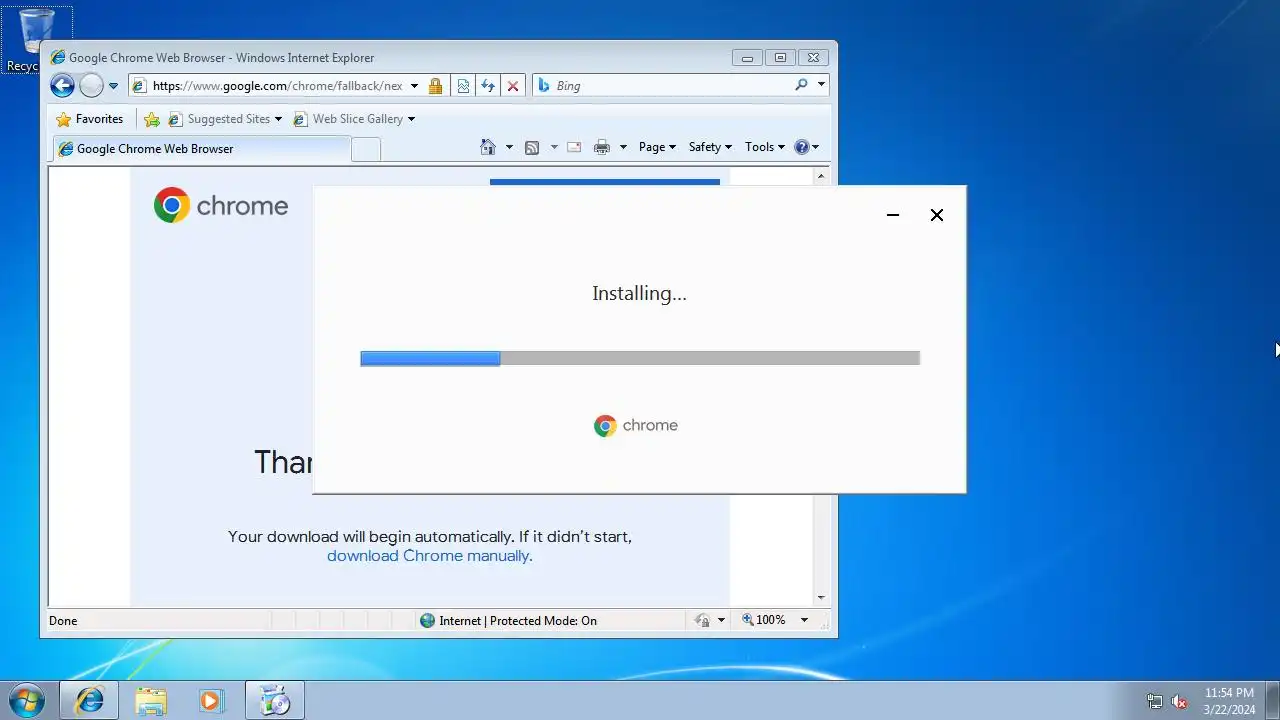Open the Windows Start button

pyautogui.click(x=27, y=700)
